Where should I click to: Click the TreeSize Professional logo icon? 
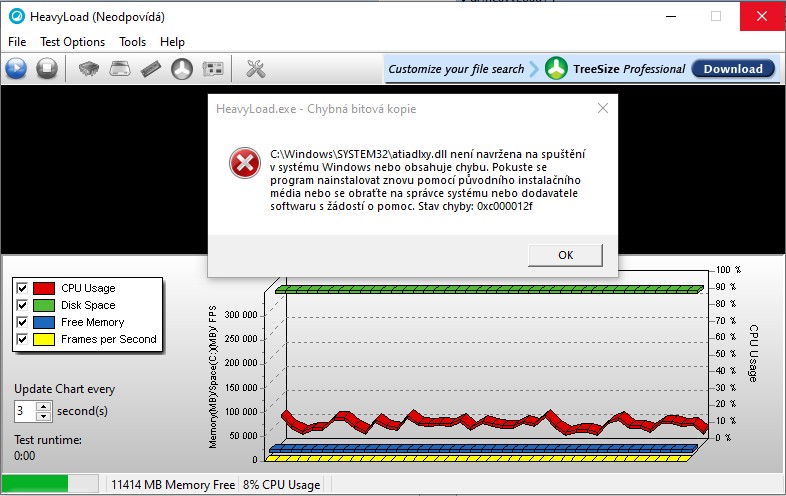pyautogui.click(x=556, y=68)
